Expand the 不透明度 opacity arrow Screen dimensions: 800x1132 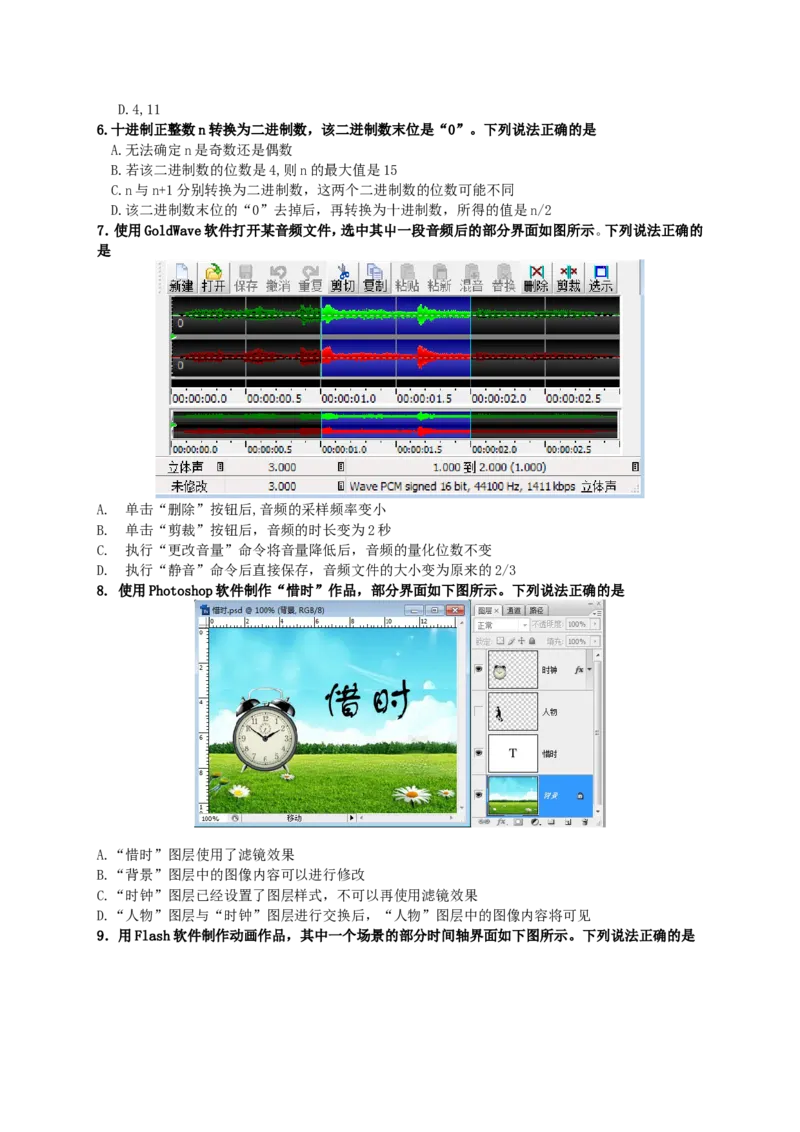pos(596,625)
